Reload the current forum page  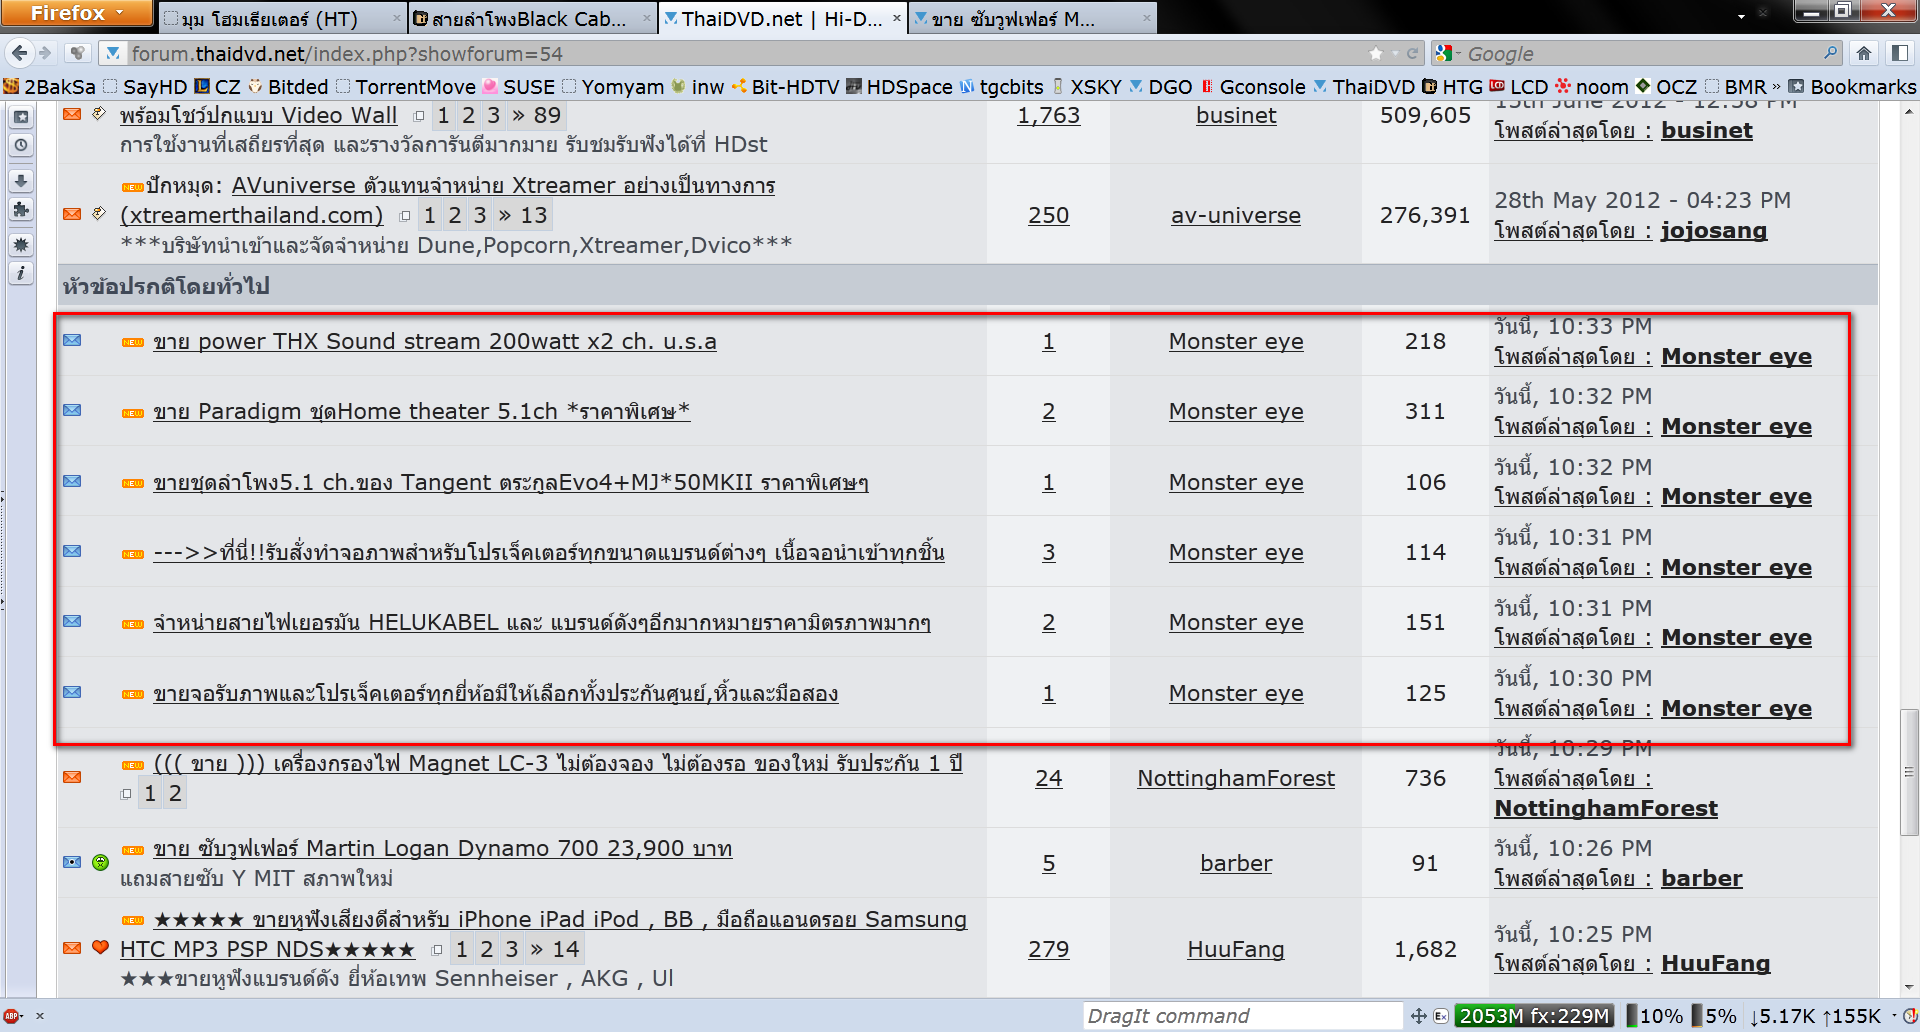pos(1412,53)
